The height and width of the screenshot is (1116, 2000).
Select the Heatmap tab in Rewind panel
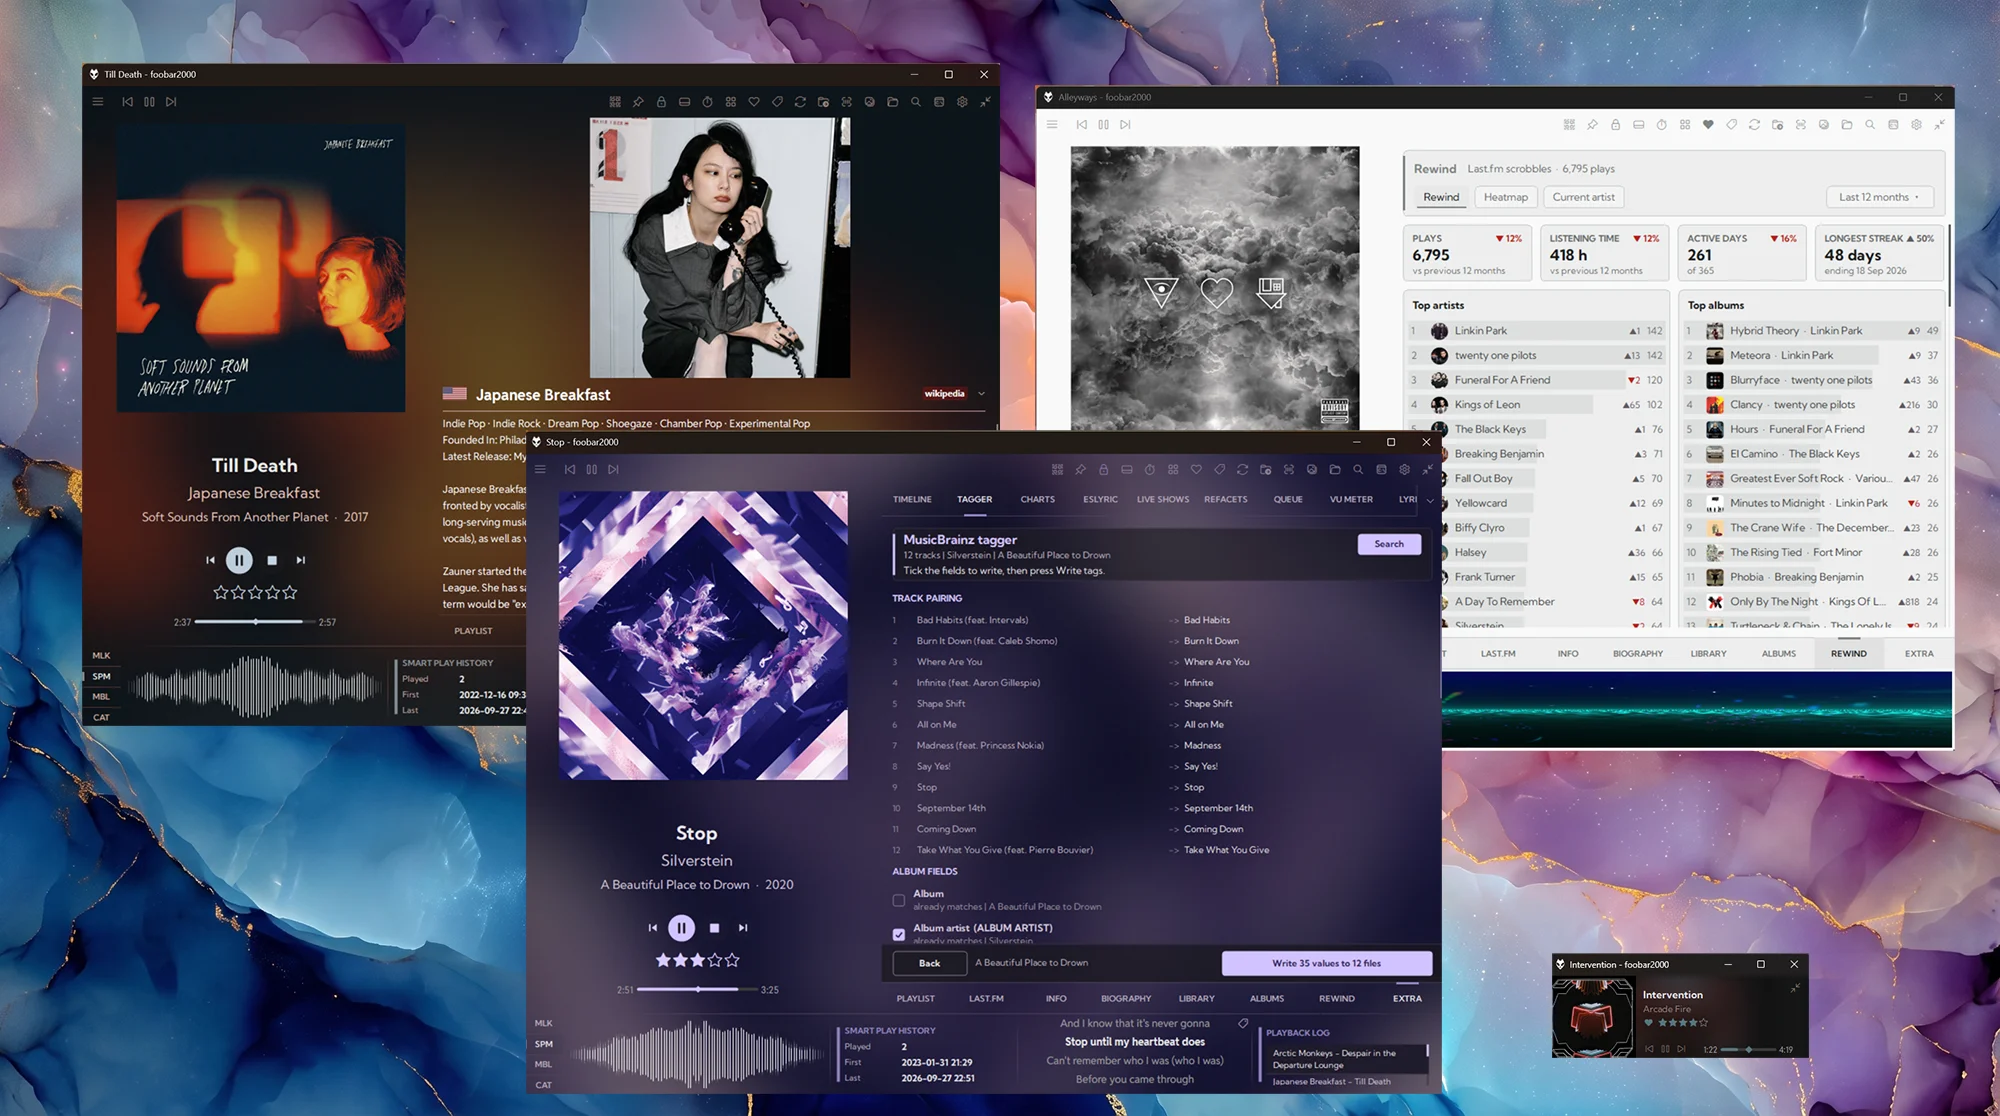(1505, 197)
